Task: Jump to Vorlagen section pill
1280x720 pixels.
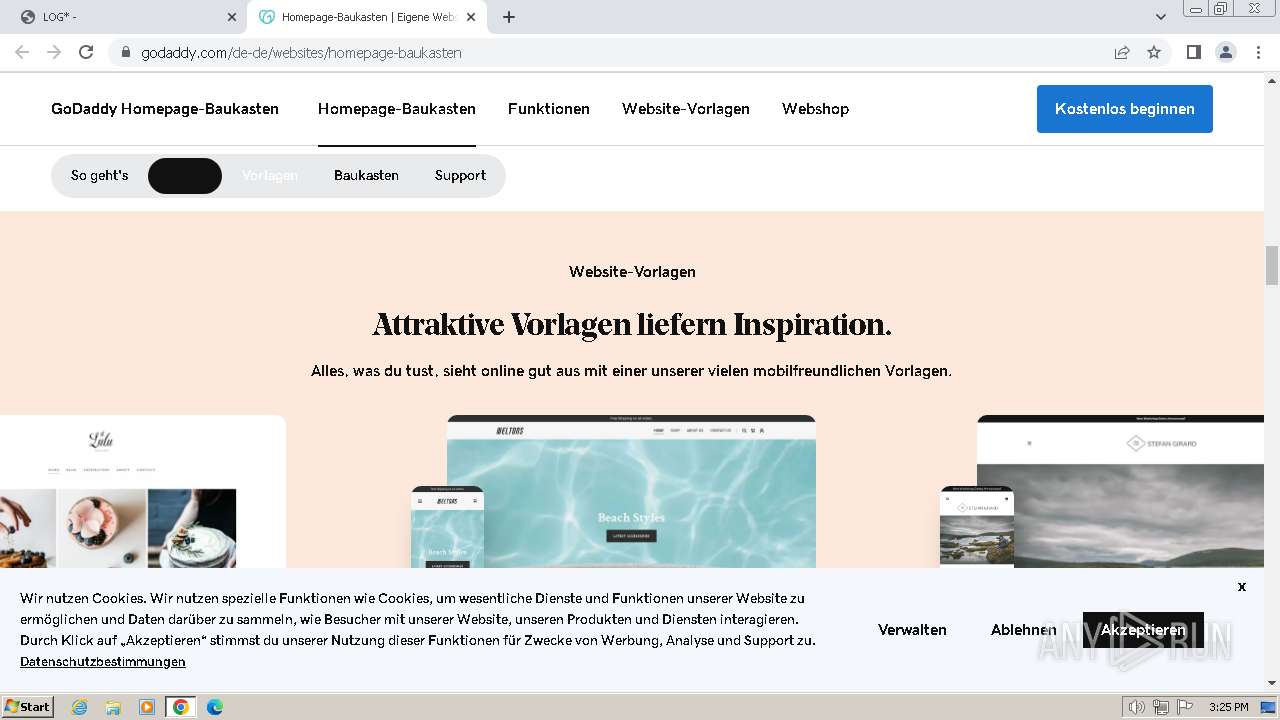Action: tap(270, 176)
